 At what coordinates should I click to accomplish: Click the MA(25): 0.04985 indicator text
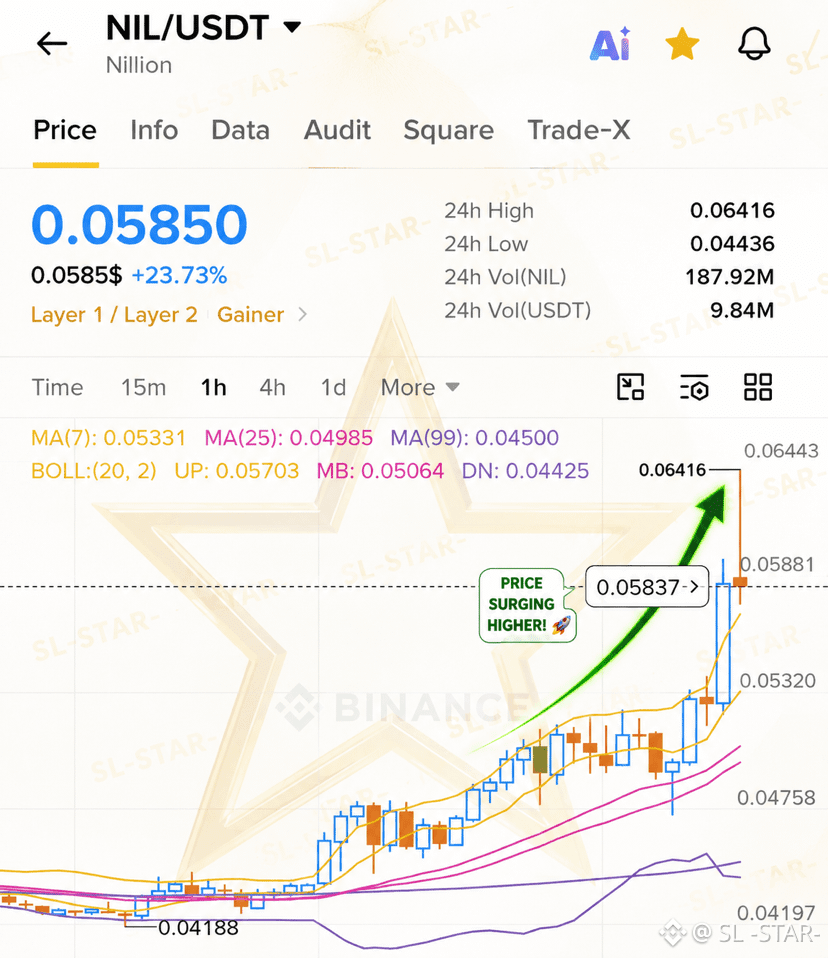(x=288, y=438)
